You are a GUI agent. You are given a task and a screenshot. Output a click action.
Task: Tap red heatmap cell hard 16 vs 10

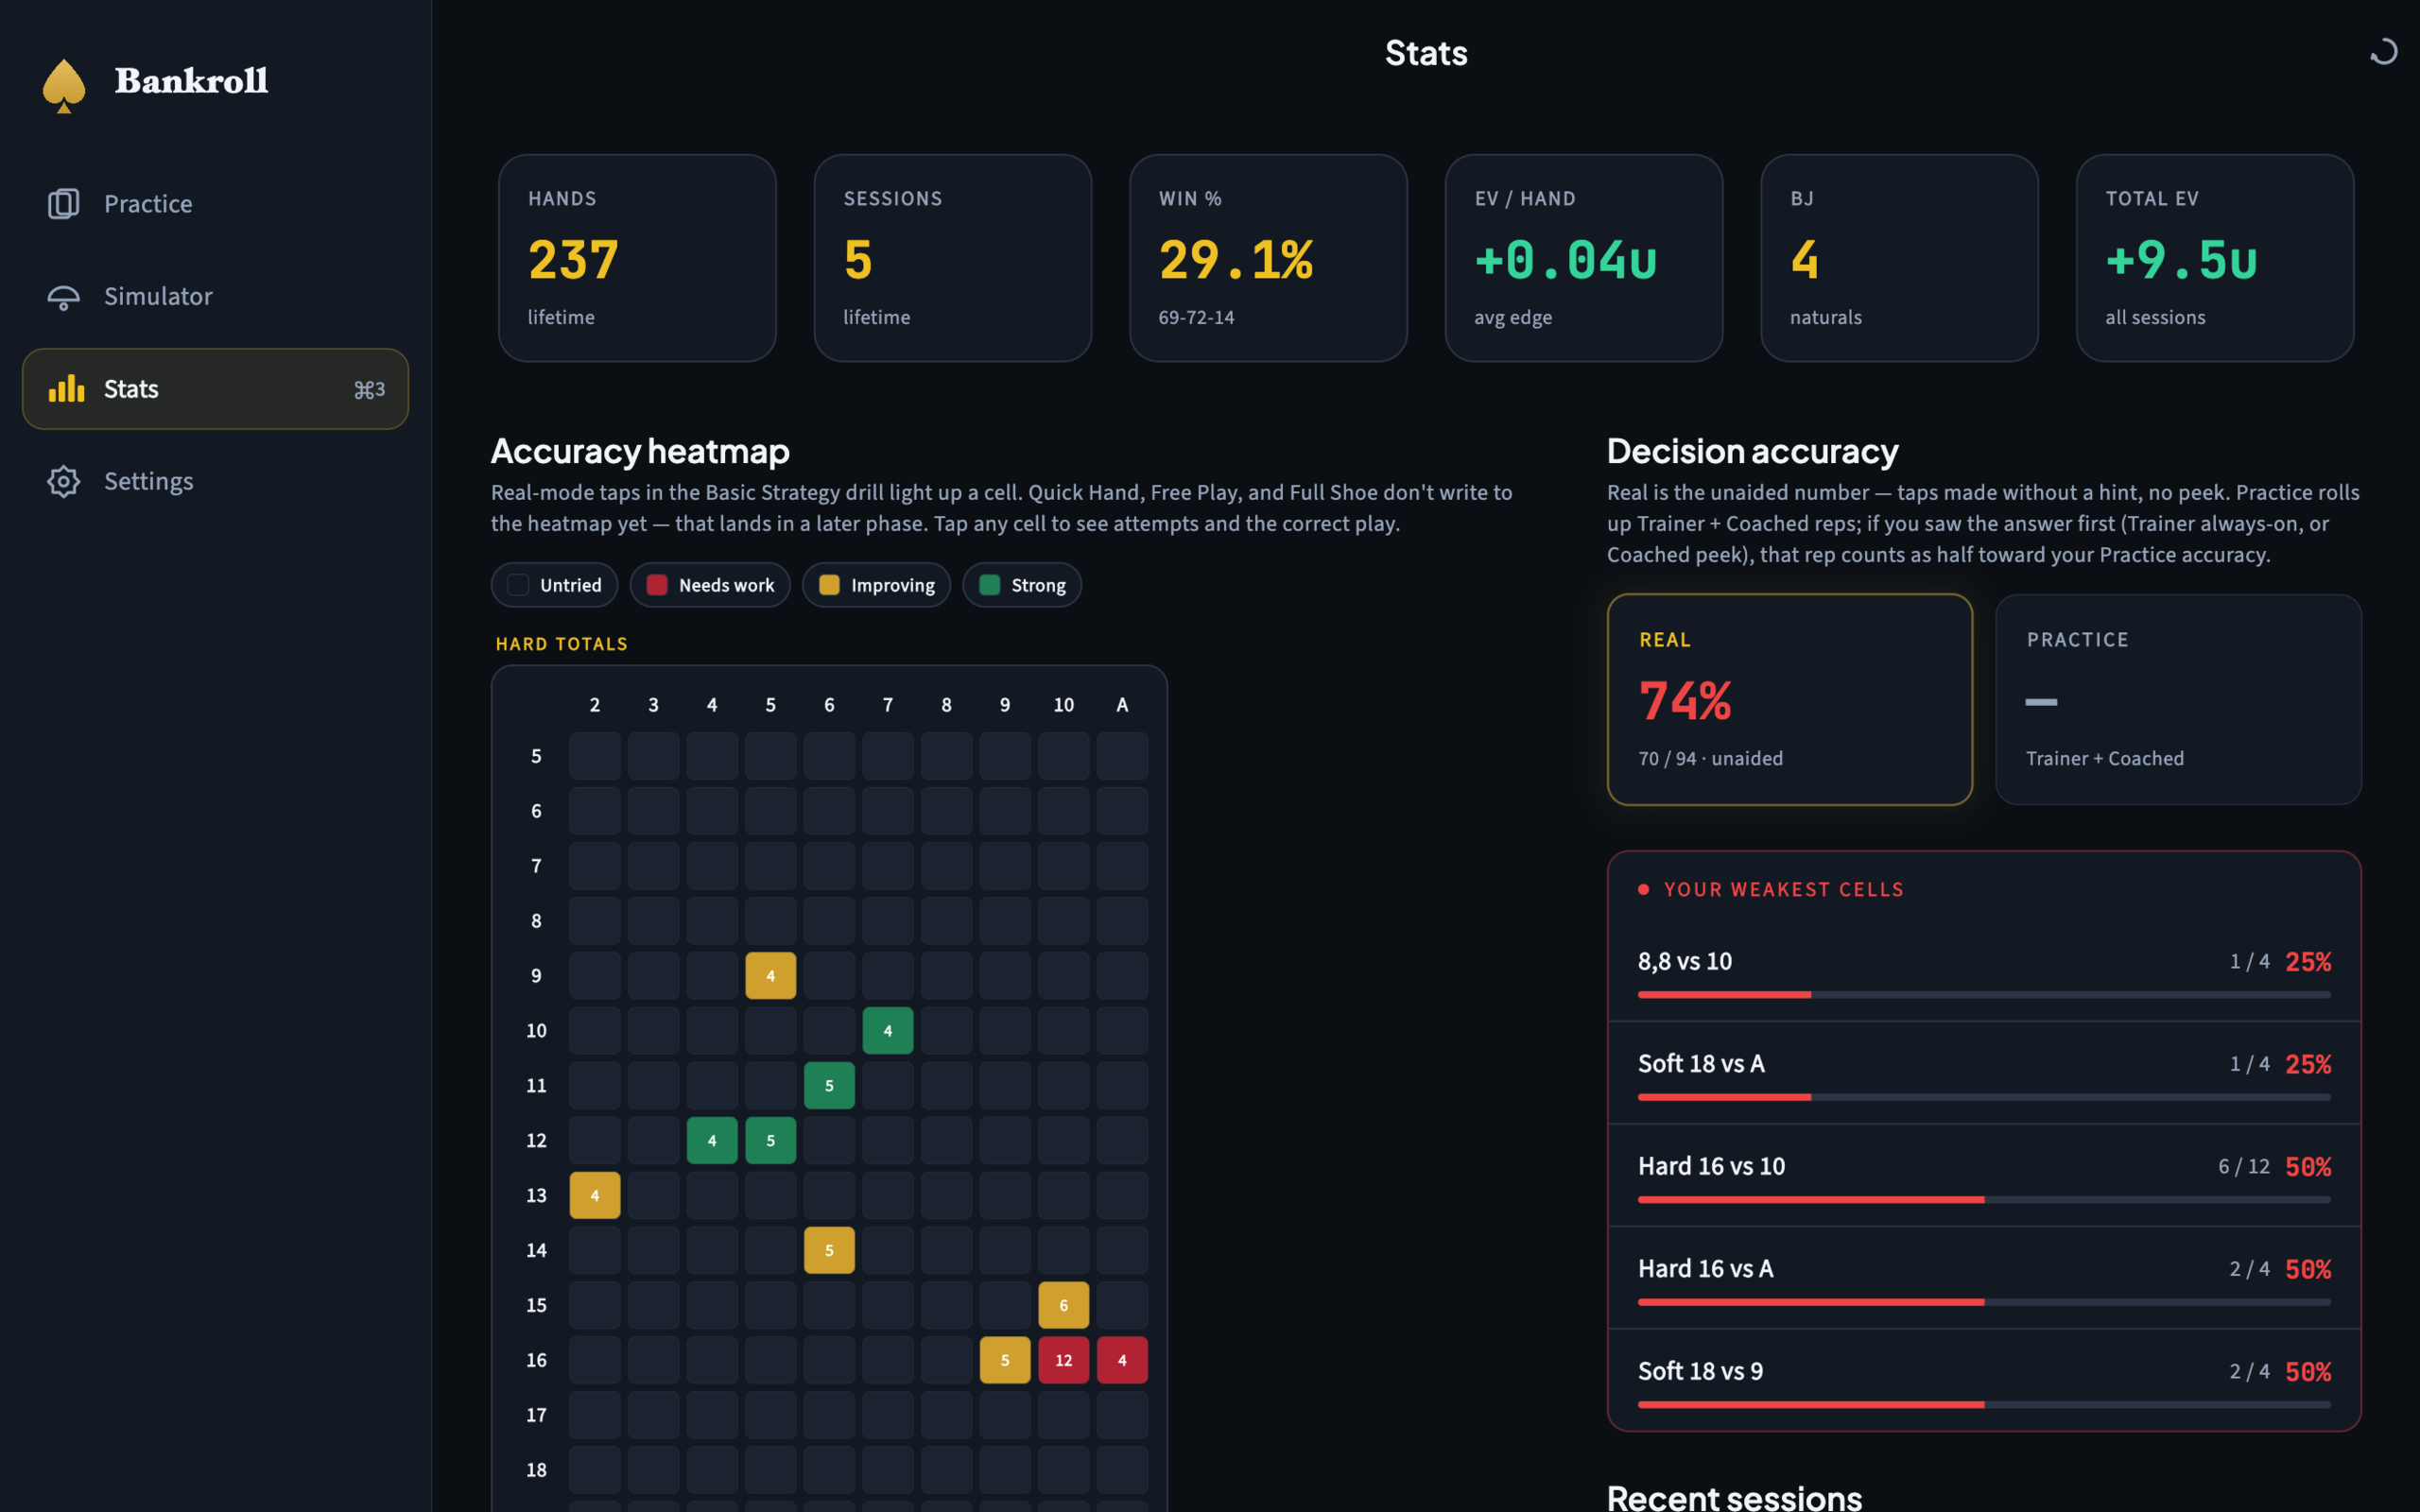pyautogui.click(x=1063, y=1360)
